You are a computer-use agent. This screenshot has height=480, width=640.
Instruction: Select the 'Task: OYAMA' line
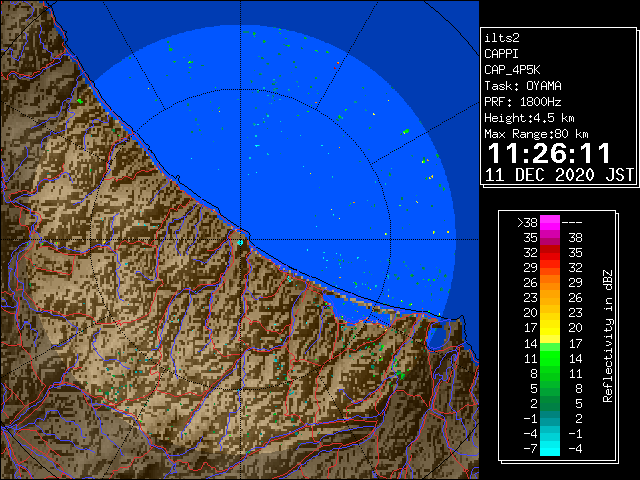tap(523, 86)
